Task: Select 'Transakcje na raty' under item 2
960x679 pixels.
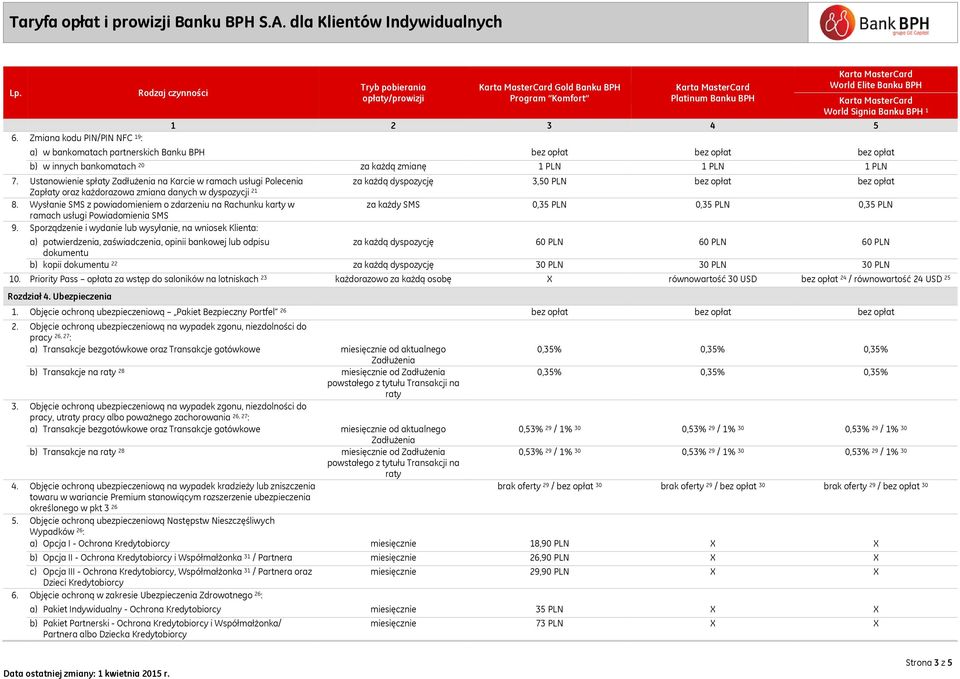Action: tap(84, 372)
